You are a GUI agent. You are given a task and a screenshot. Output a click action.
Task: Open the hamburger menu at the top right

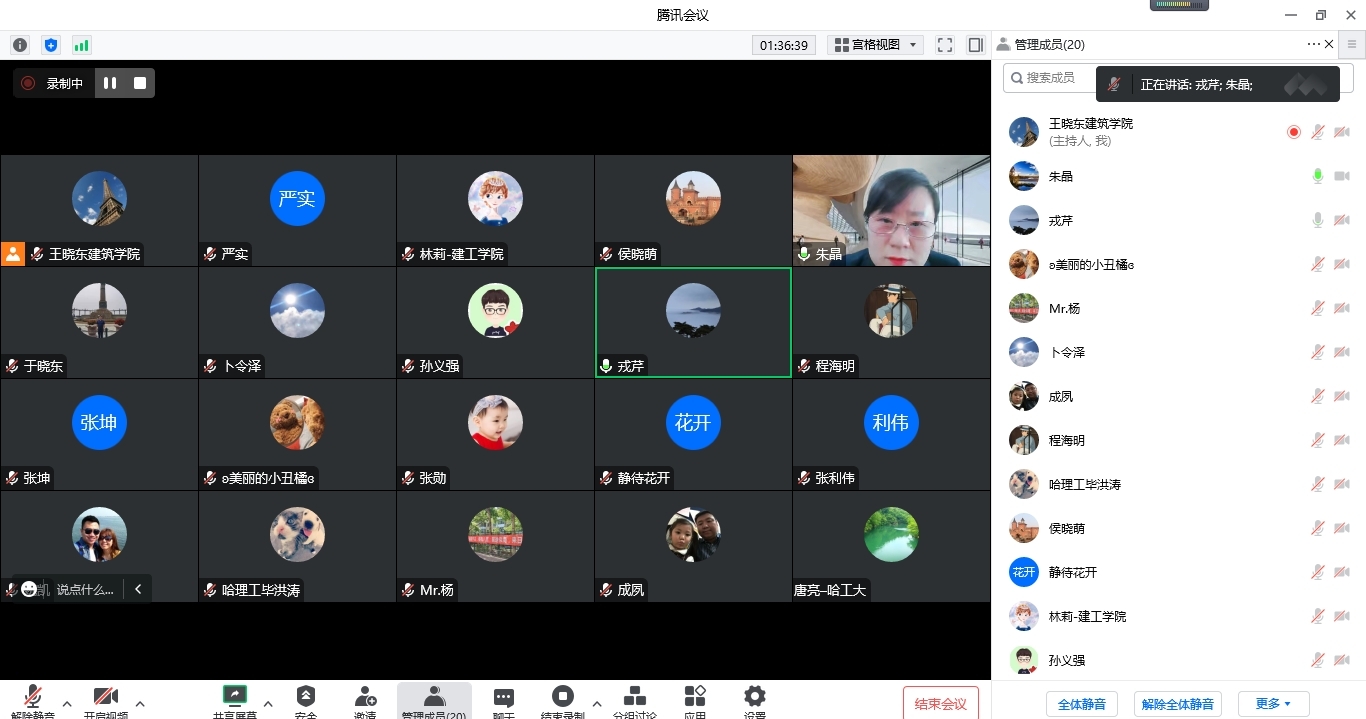[x=1352, y=45]
